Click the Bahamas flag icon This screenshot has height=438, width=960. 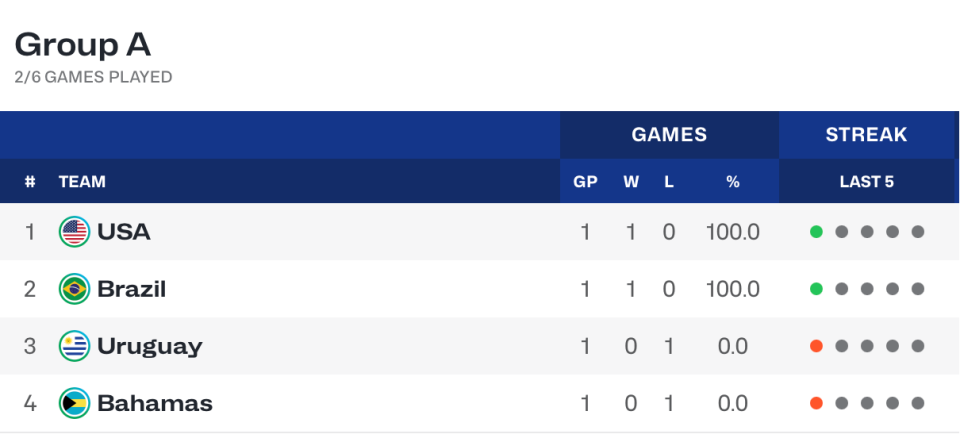(x=75, y=403)
